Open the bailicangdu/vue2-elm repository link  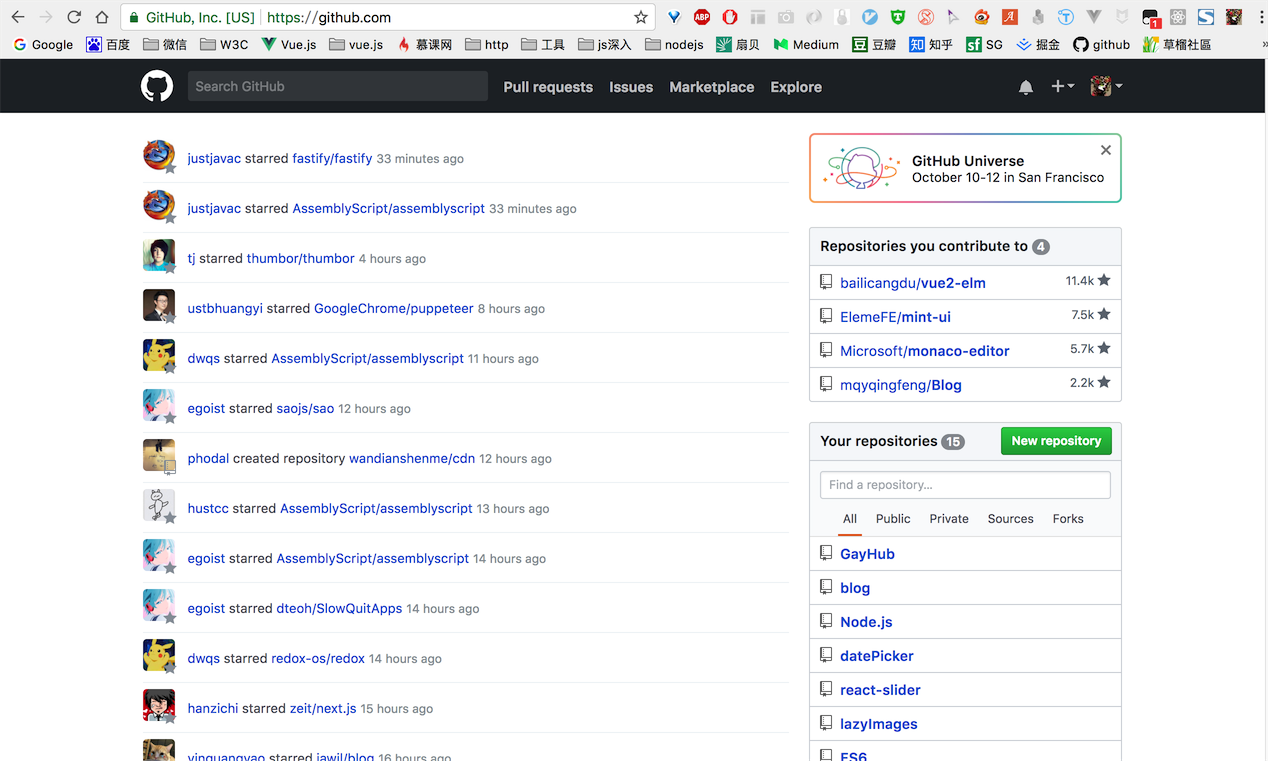(912, 282)
